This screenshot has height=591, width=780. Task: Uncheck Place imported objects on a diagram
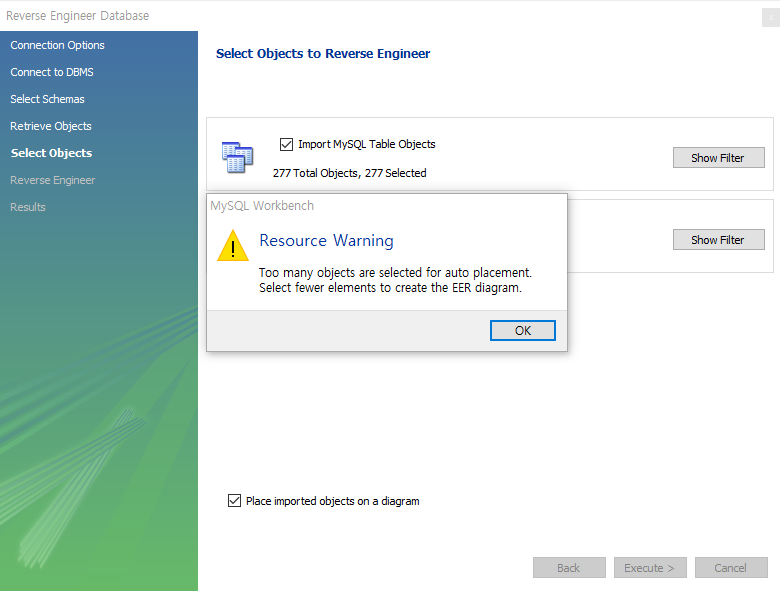(234, 500)
